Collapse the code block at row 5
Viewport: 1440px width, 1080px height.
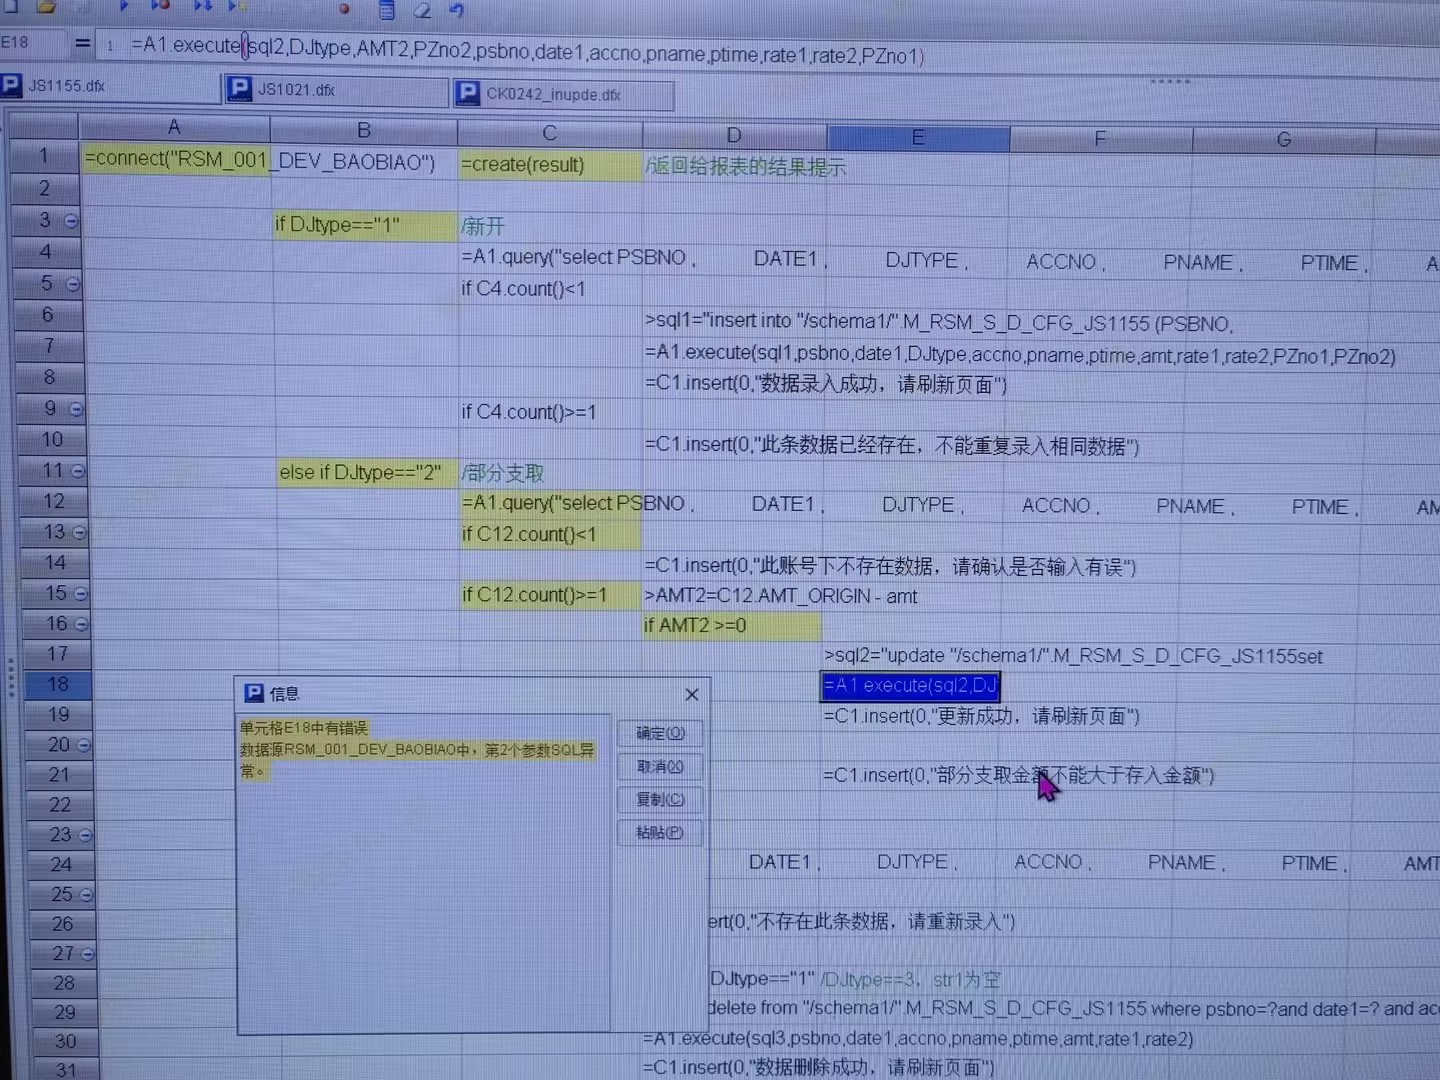click(72, 284)
